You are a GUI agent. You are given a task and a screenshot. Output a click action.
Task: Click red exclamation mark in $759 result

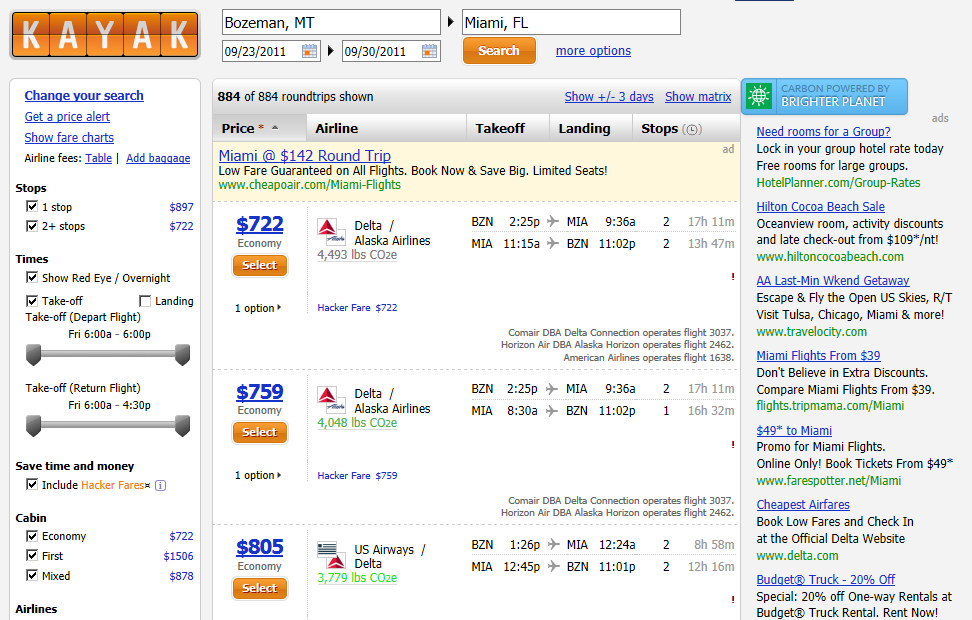point(733,445)
